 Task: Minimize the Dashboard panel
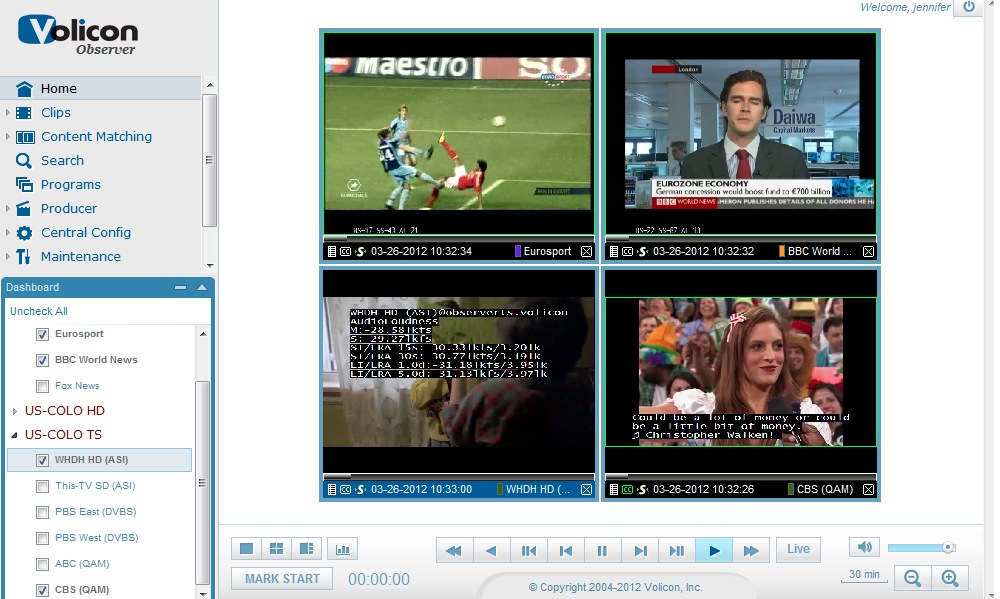(x=180, y=287)
